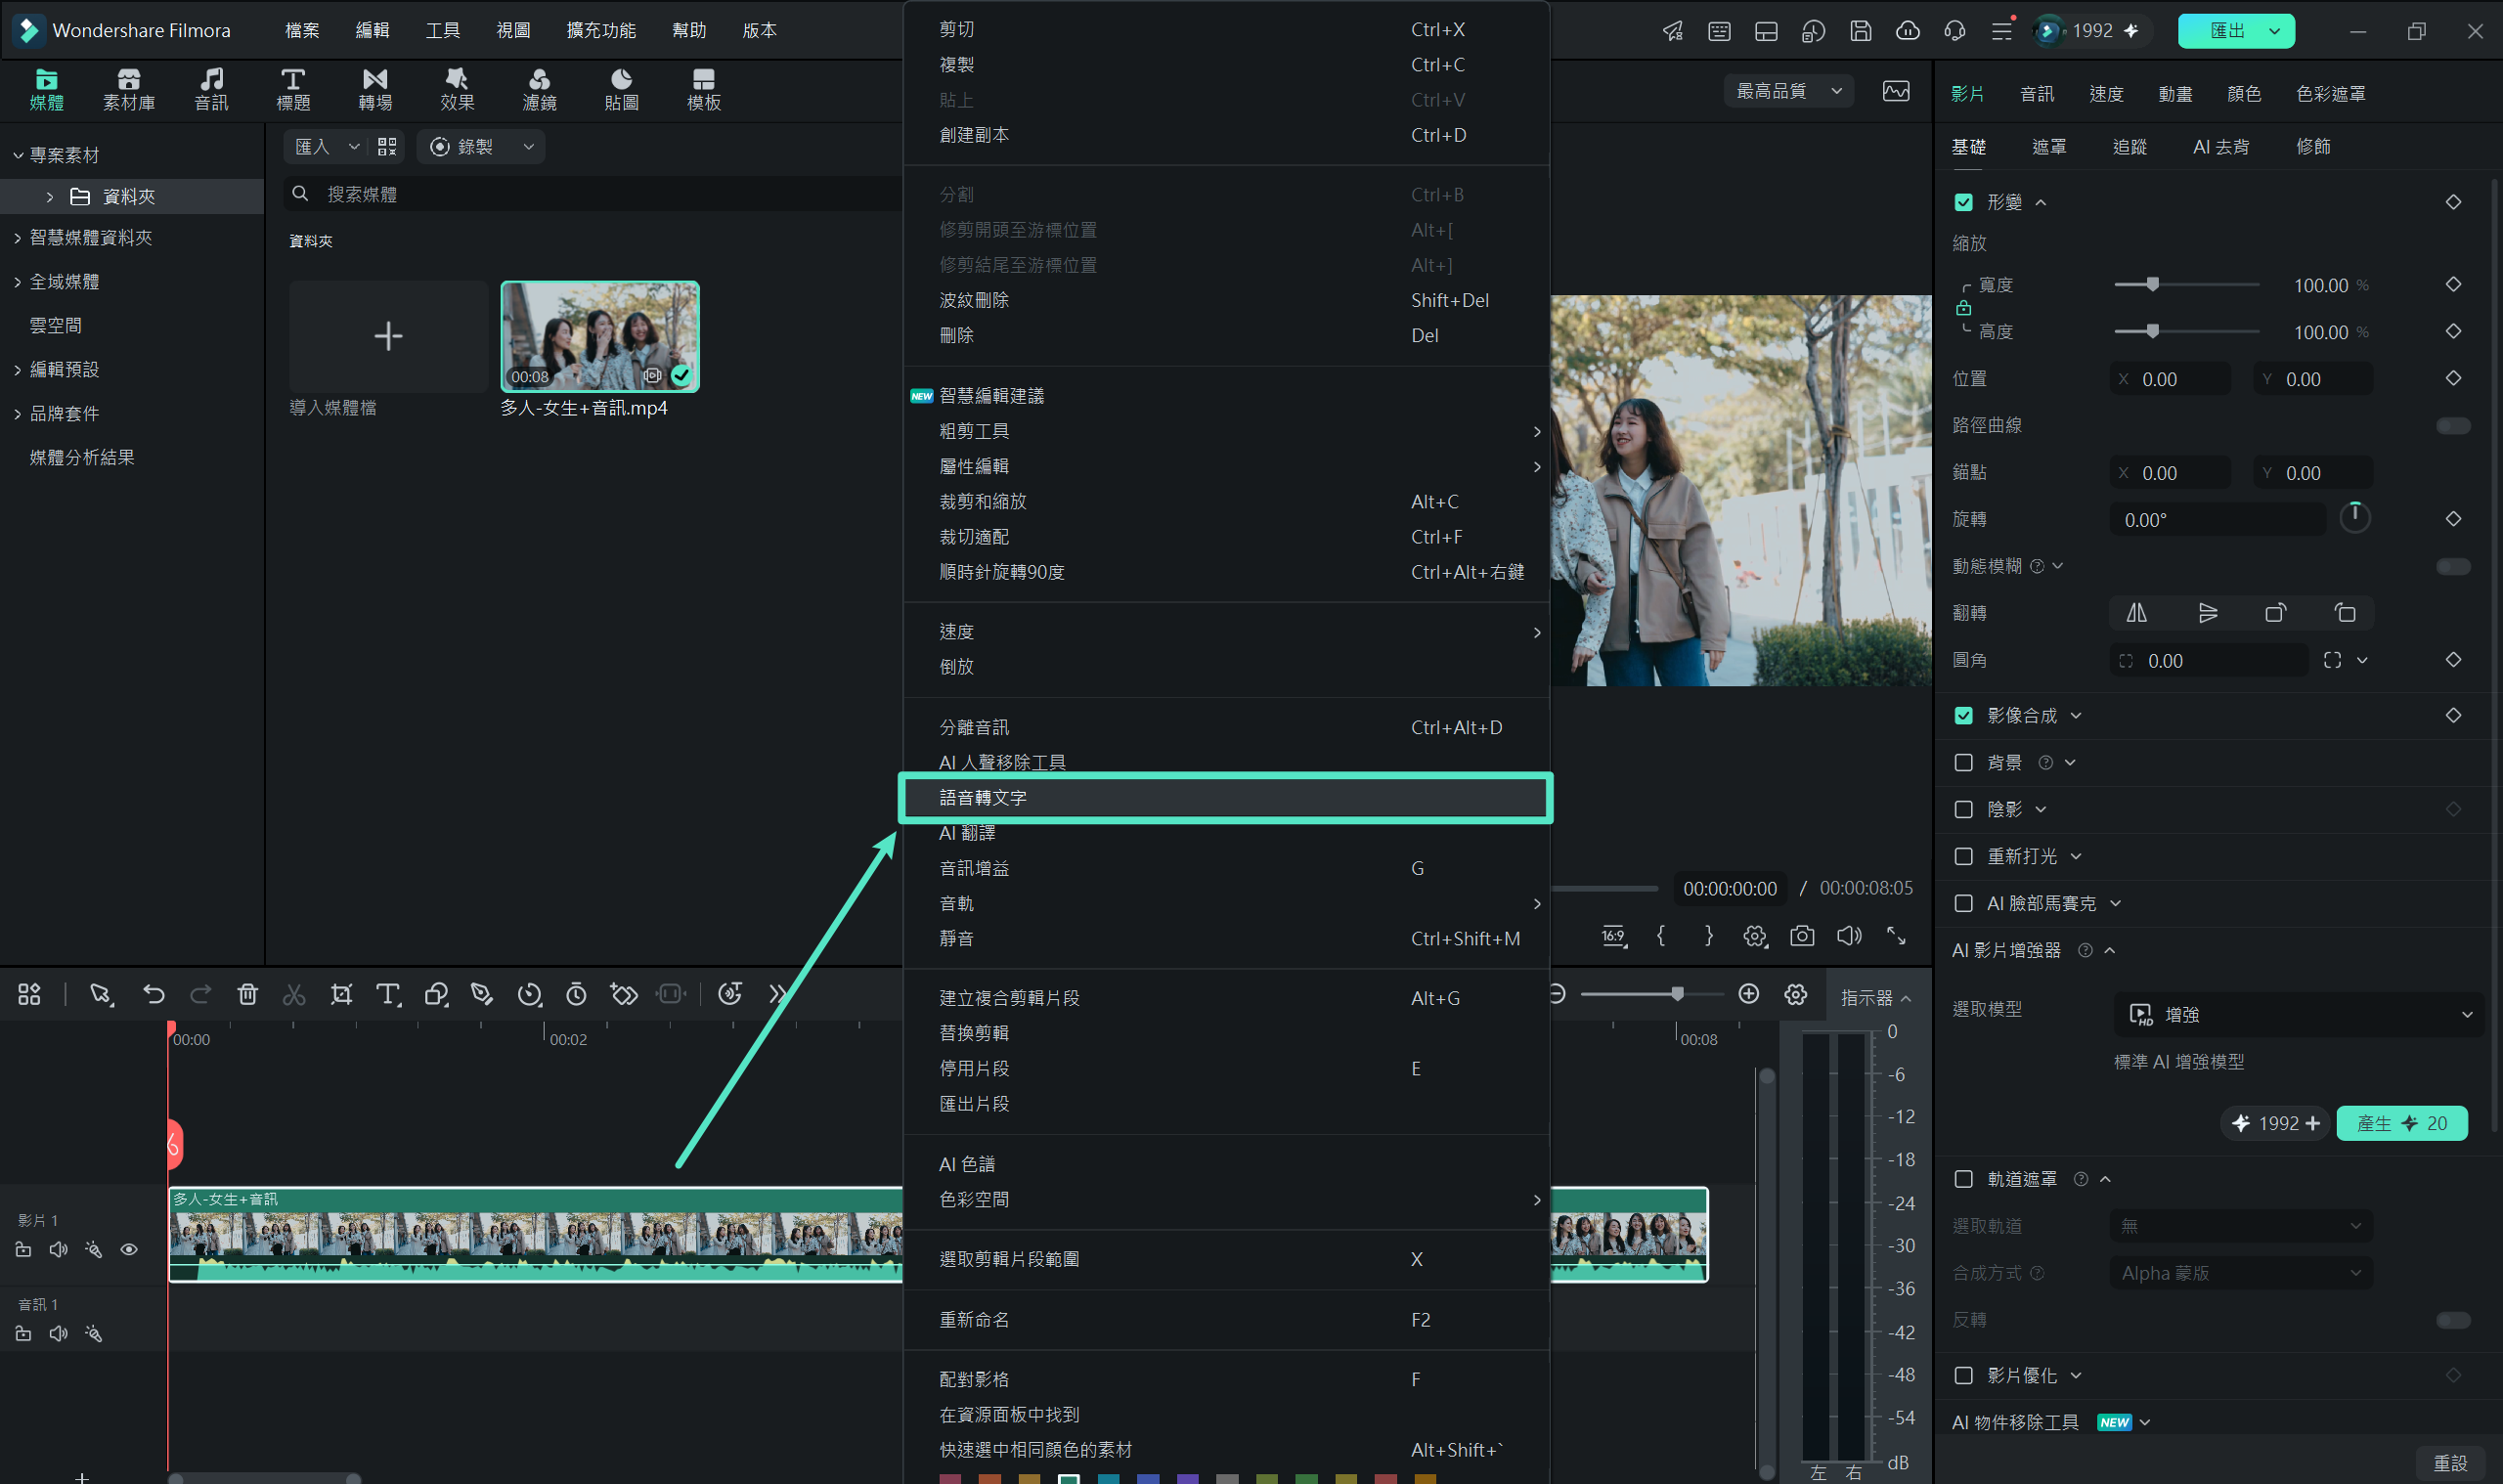Open the 音訊 audio library tab icon

tap(211, 89)
